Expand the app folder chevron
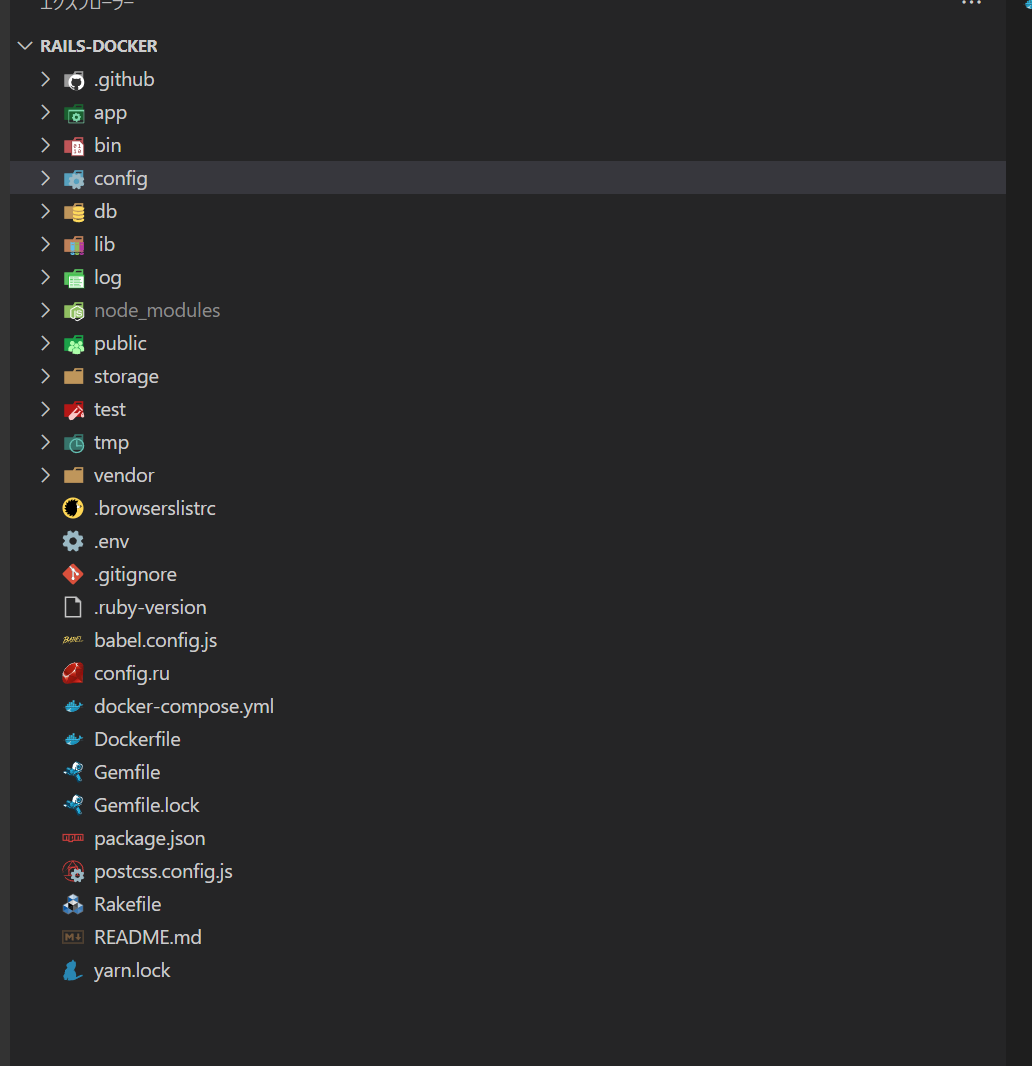This screenshot has height=1066, width=1032. click(45, 113)
